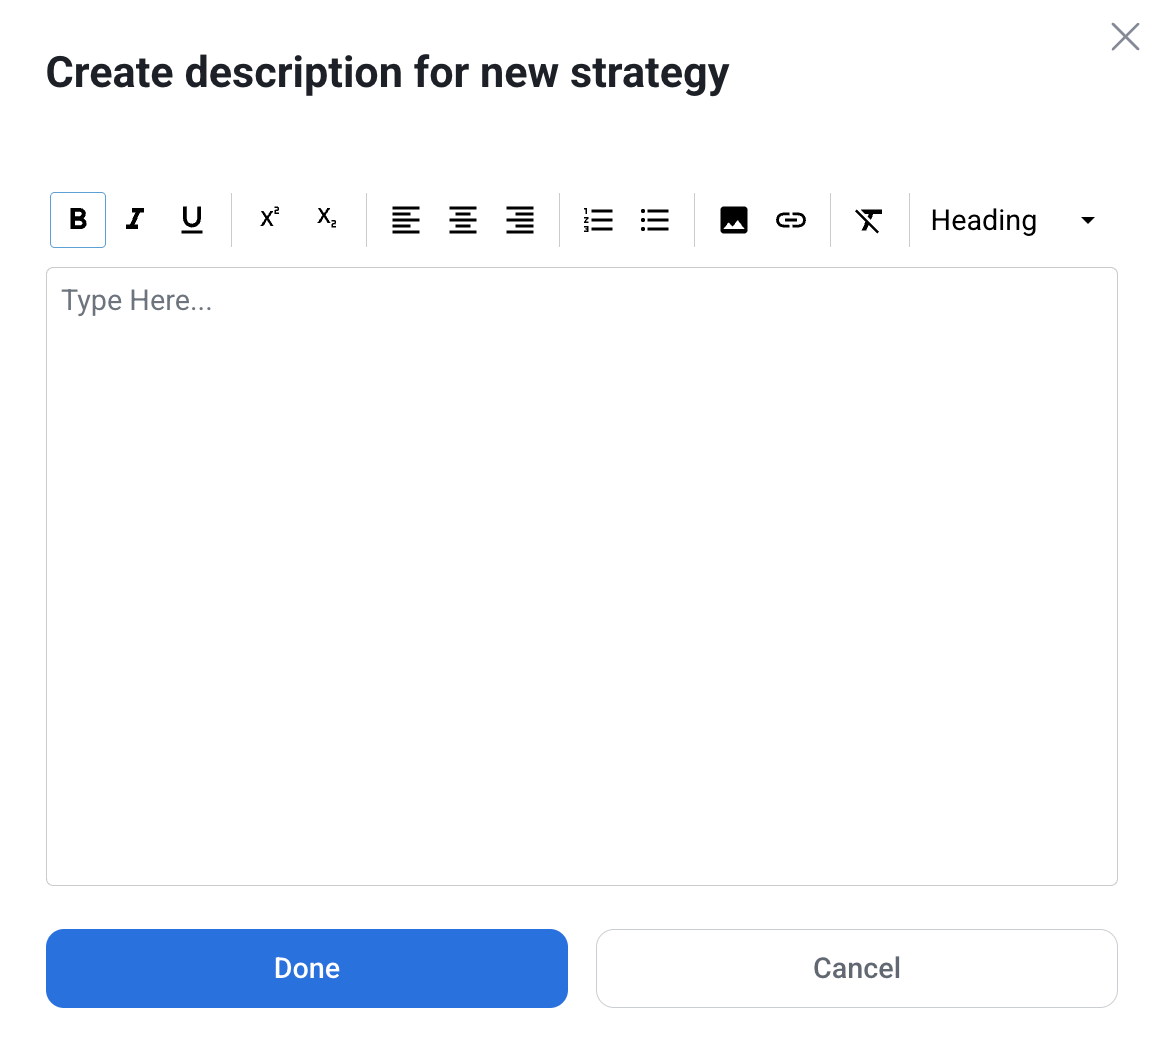
Task: Apply superscript formatting
Action: [x=269, y=219]
